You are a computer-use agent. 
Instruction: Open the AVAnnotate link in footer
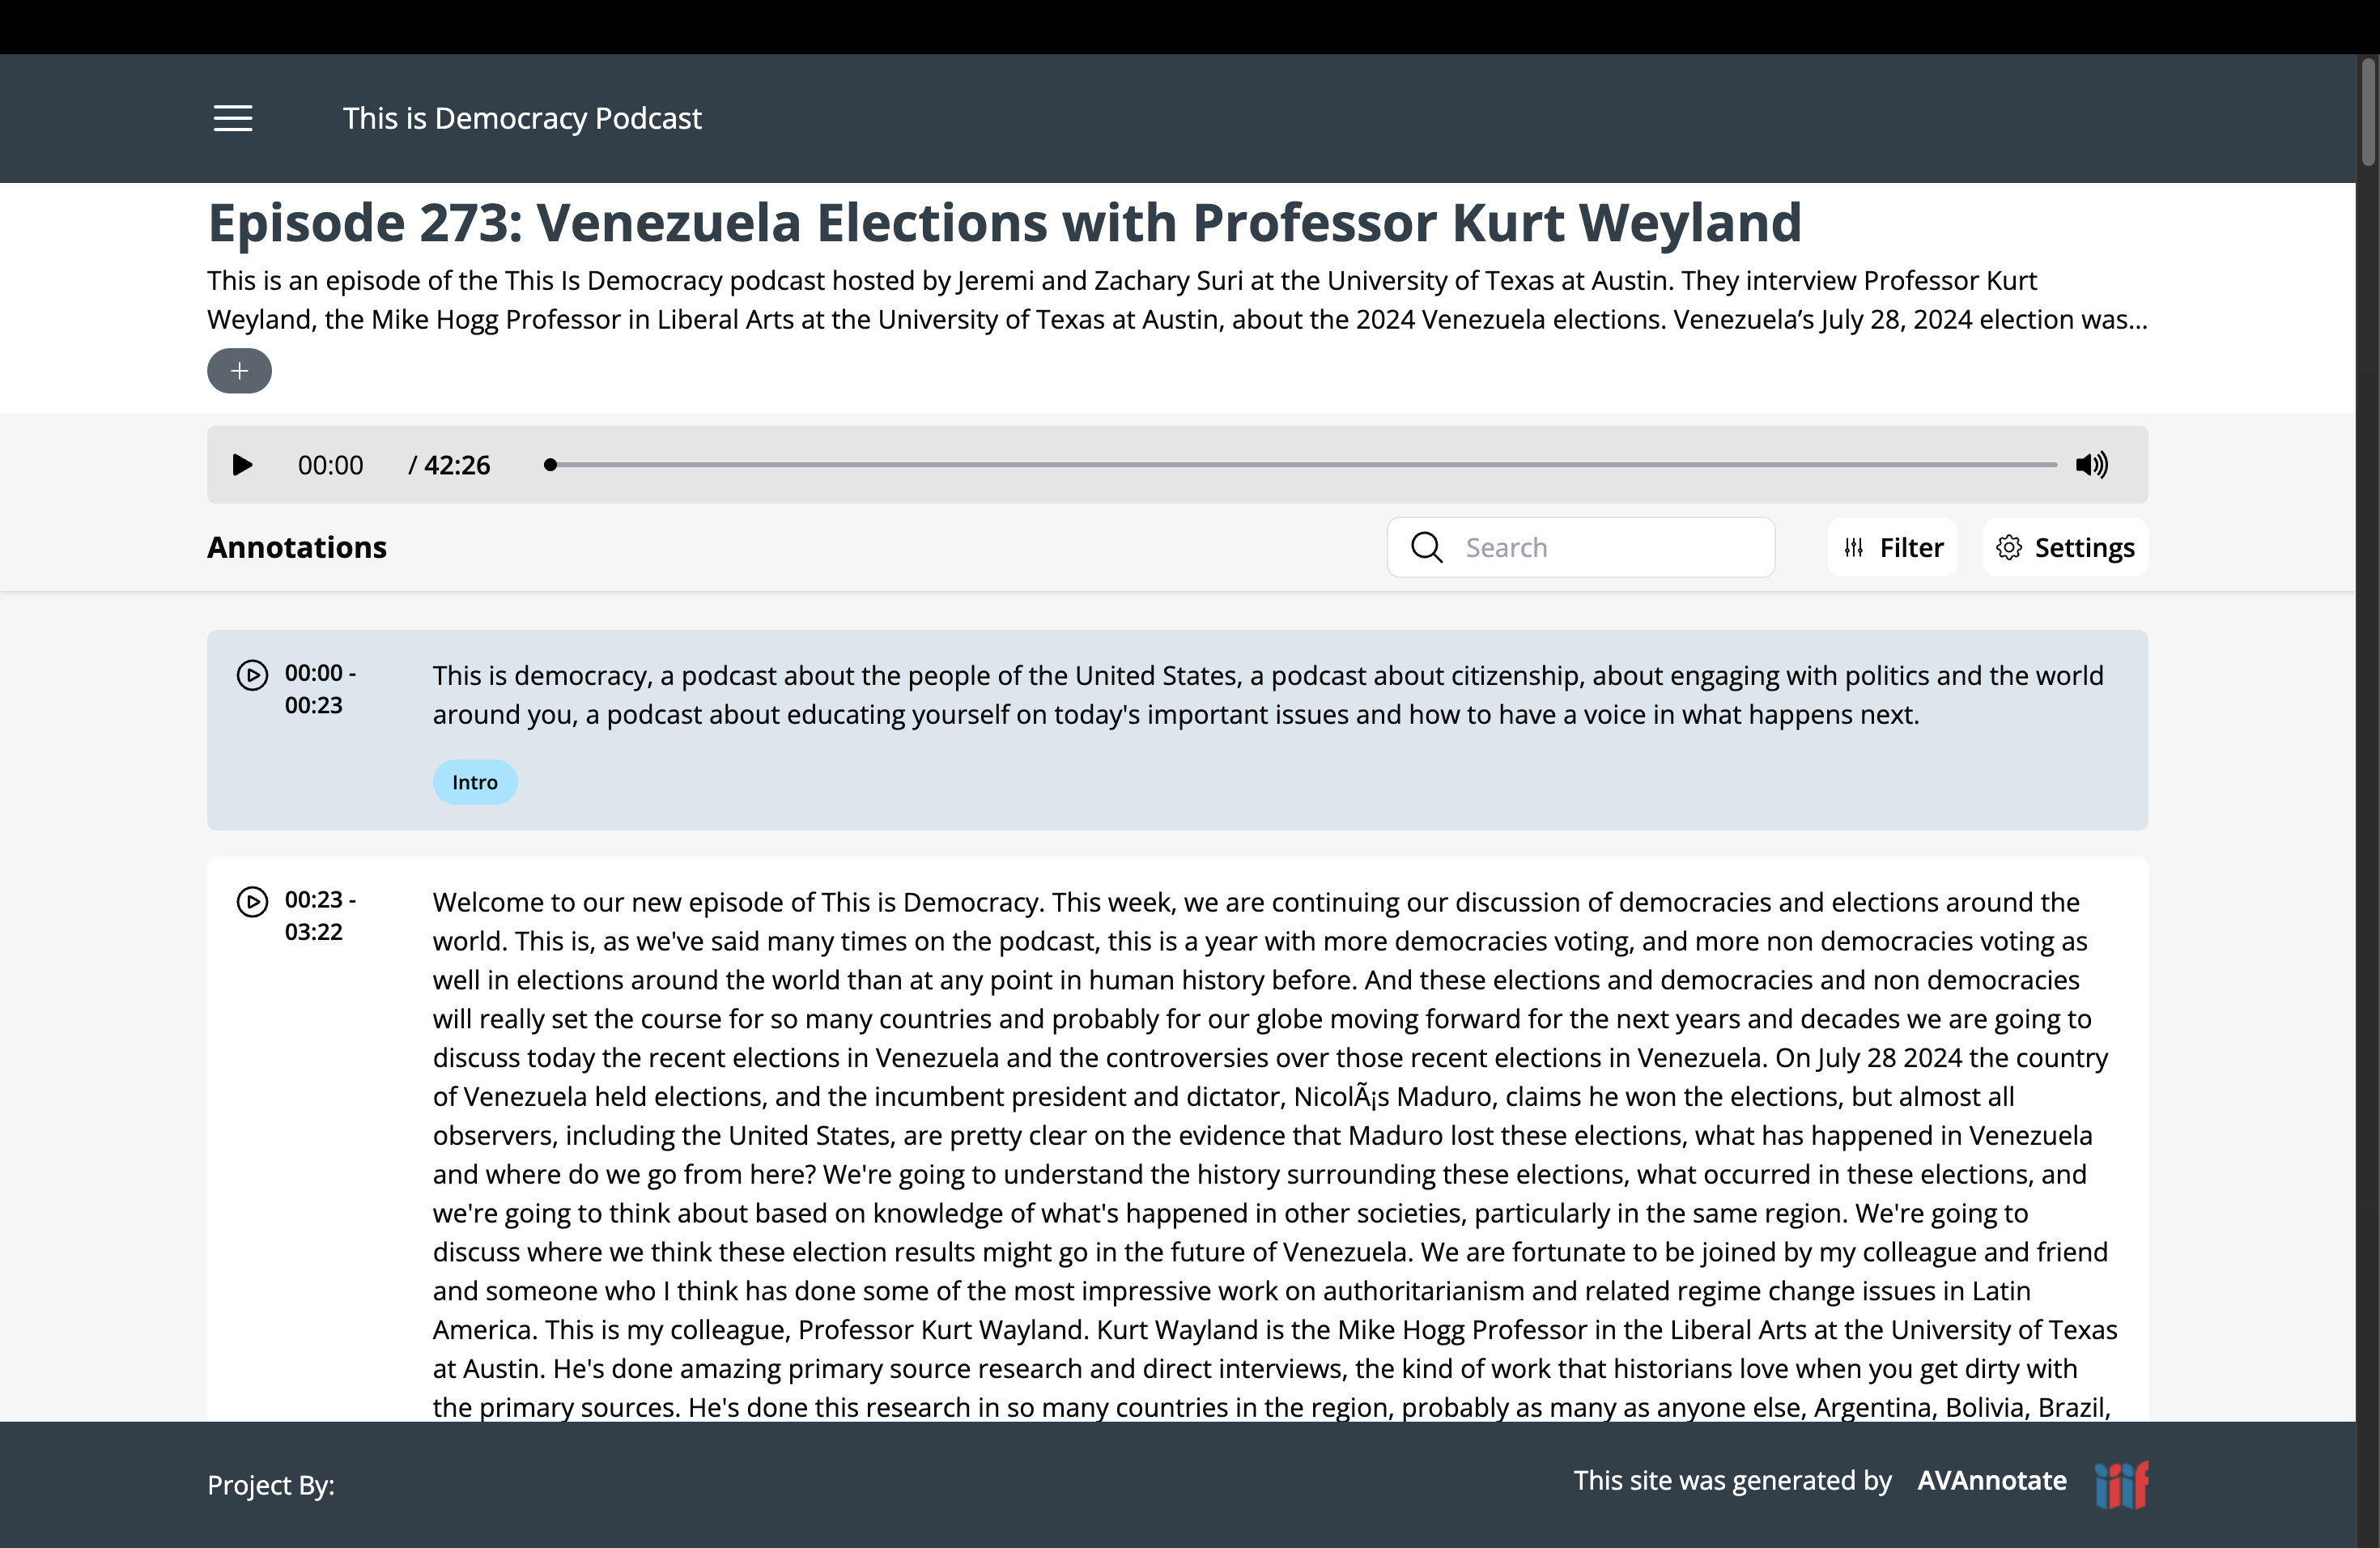point(1991,1481)
